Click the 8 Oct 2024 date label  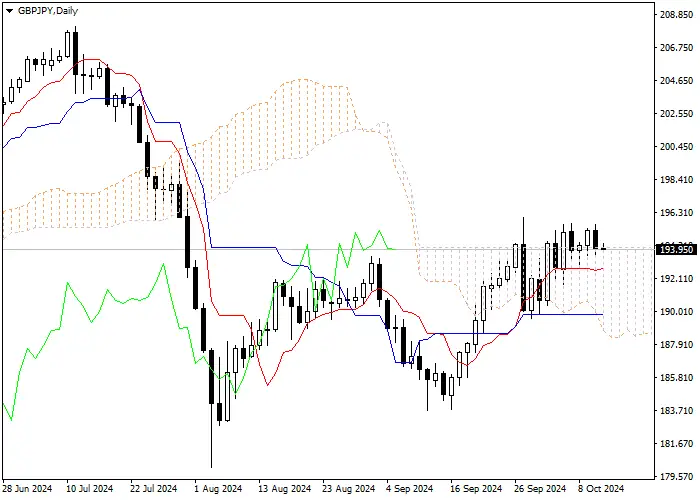(x=601, y=488)
